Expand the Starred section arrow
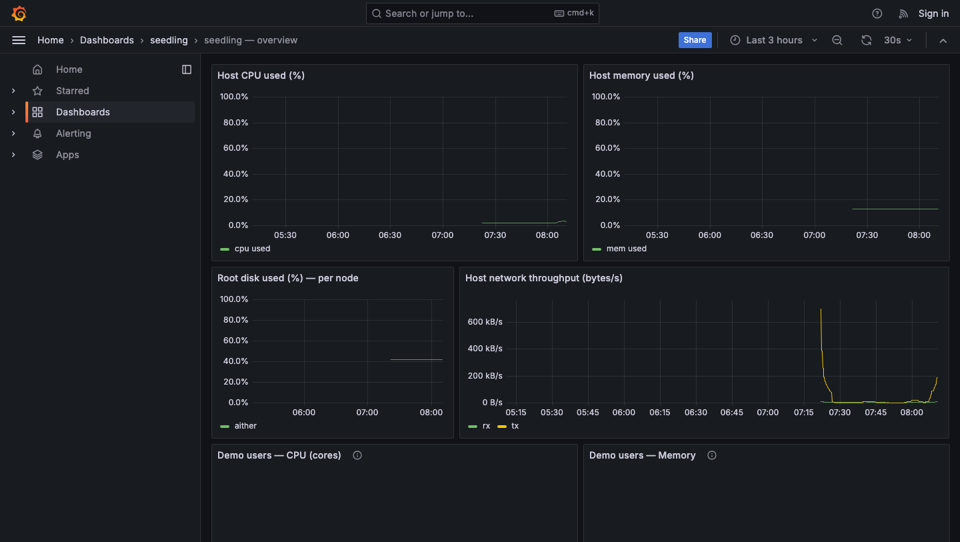960x542 pixels. [x=13, y=91]
